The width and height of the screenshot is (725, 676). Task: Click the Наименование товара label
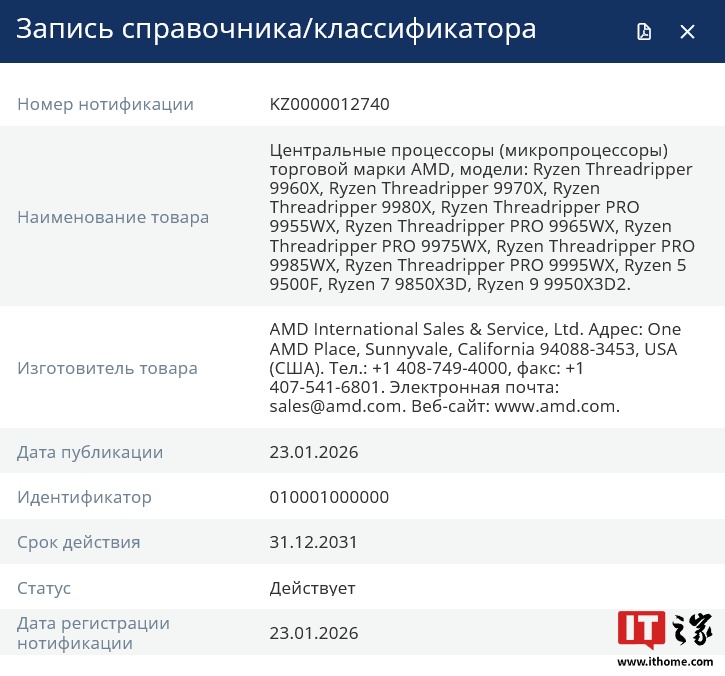coord(113,217)
